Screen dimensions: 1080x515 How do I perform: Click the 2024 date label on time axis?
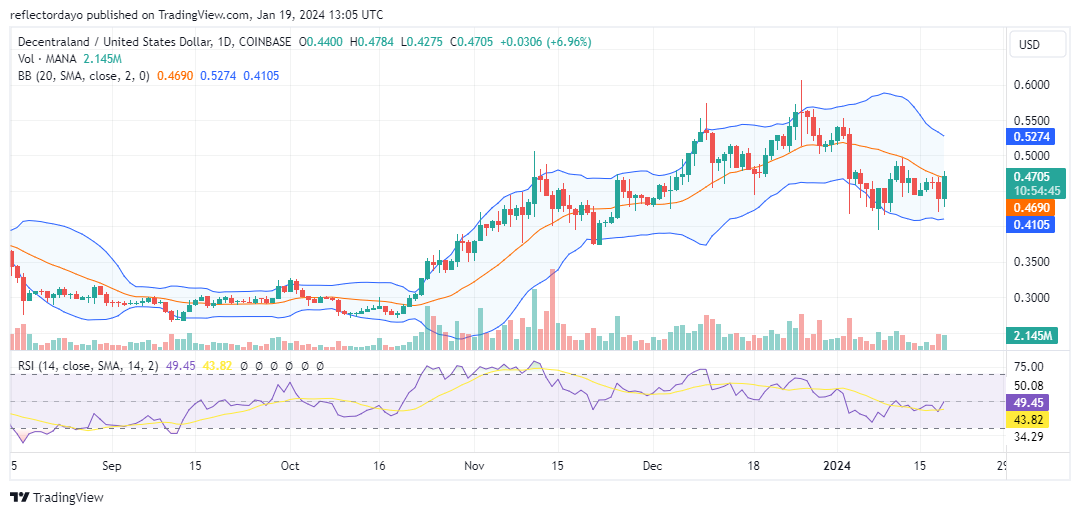coord(838,466)
